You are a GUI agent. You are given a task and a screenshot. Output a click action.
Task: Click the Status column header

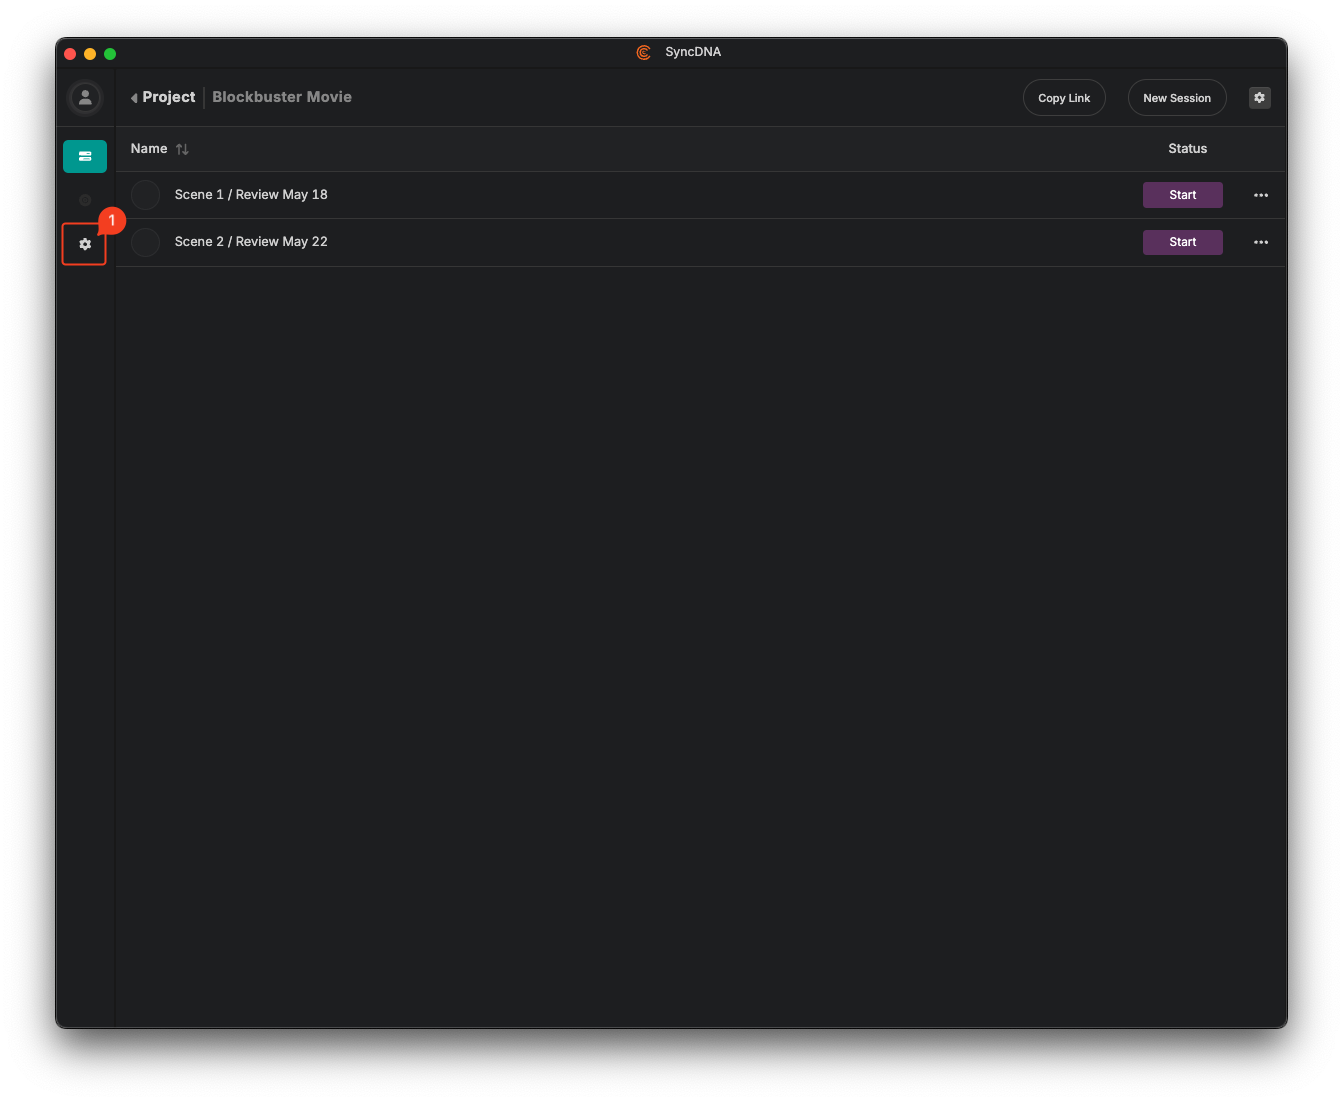point(1187,149)
